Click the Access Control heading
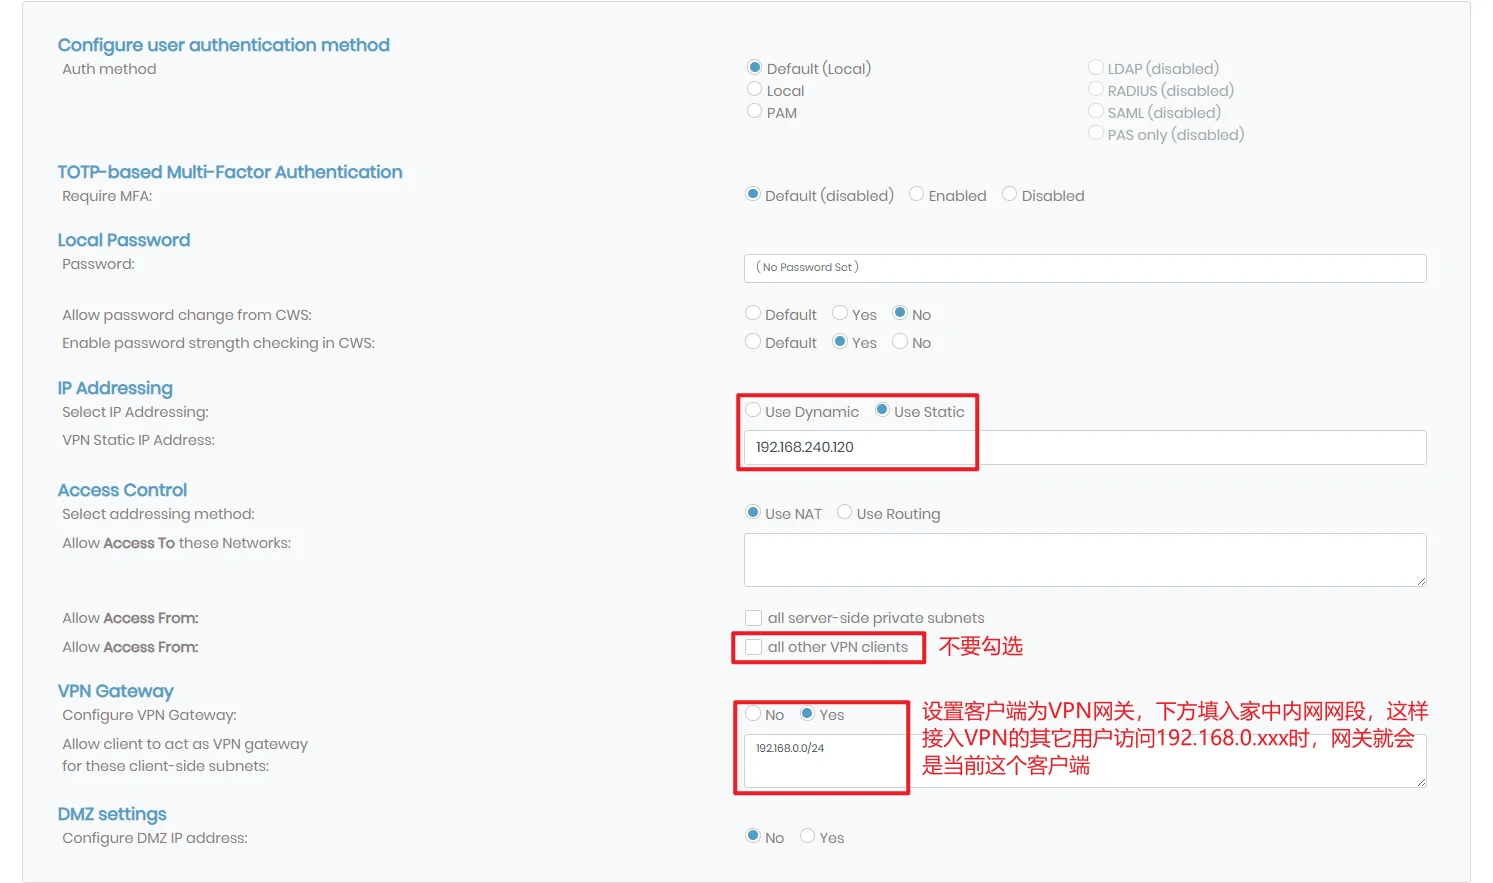The width and height of the screenshot is (1493, 883). (x=122, y=490)
